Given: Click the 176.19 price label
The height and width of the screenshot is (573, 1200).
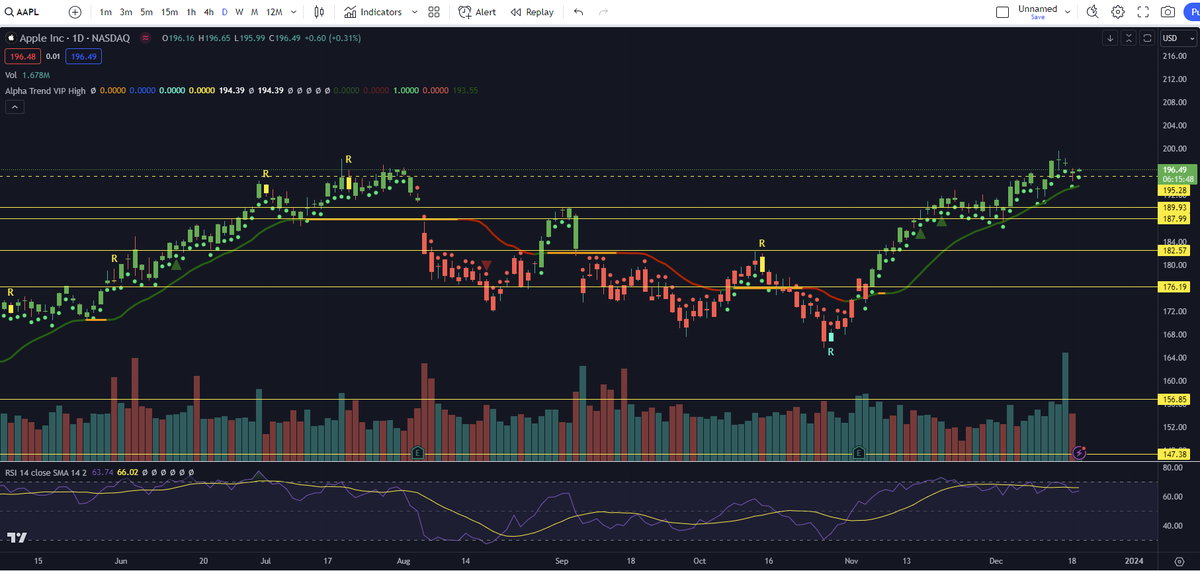Looking at the screenshot, I should [x=1174, y=287].
